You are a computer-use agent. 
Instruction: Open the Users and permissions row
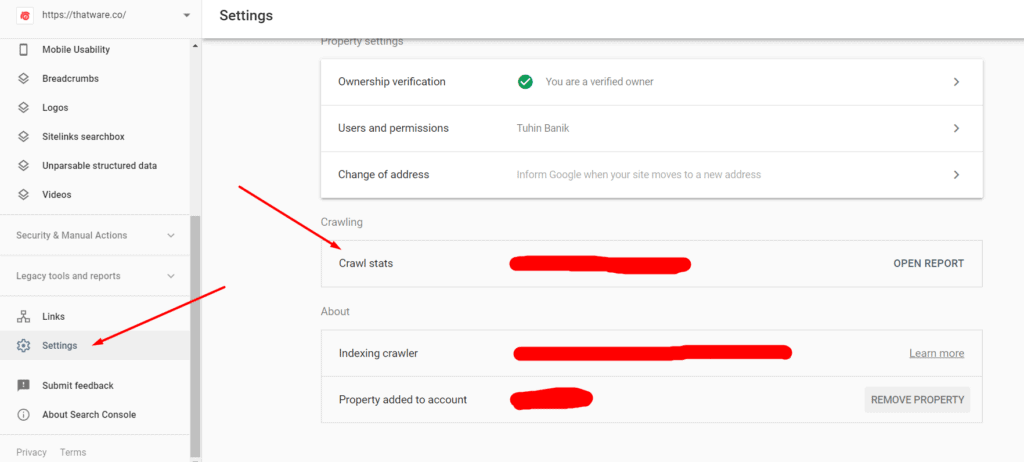click(650, 128)
